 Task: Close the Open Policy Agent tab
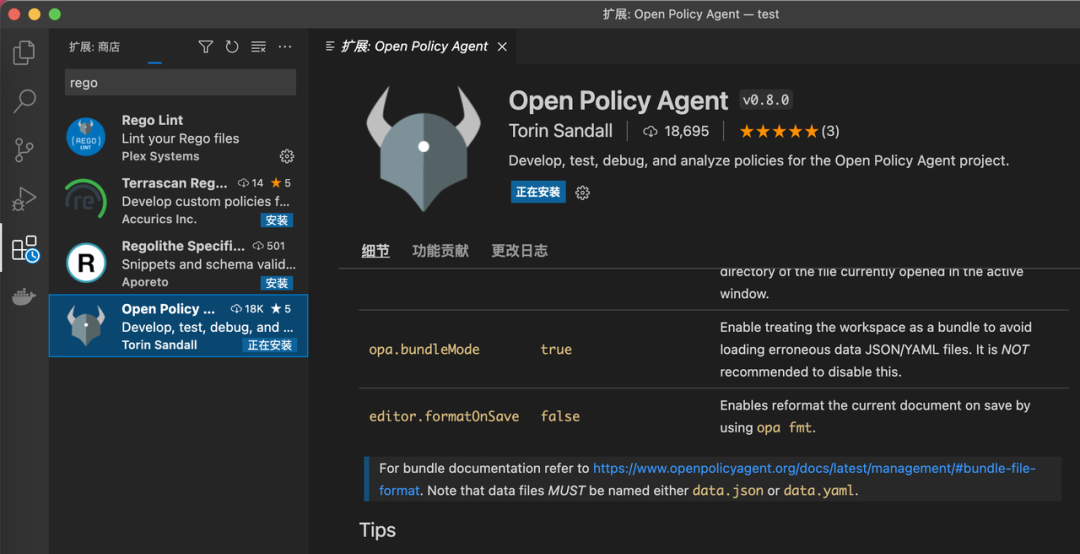click(502, 47)
